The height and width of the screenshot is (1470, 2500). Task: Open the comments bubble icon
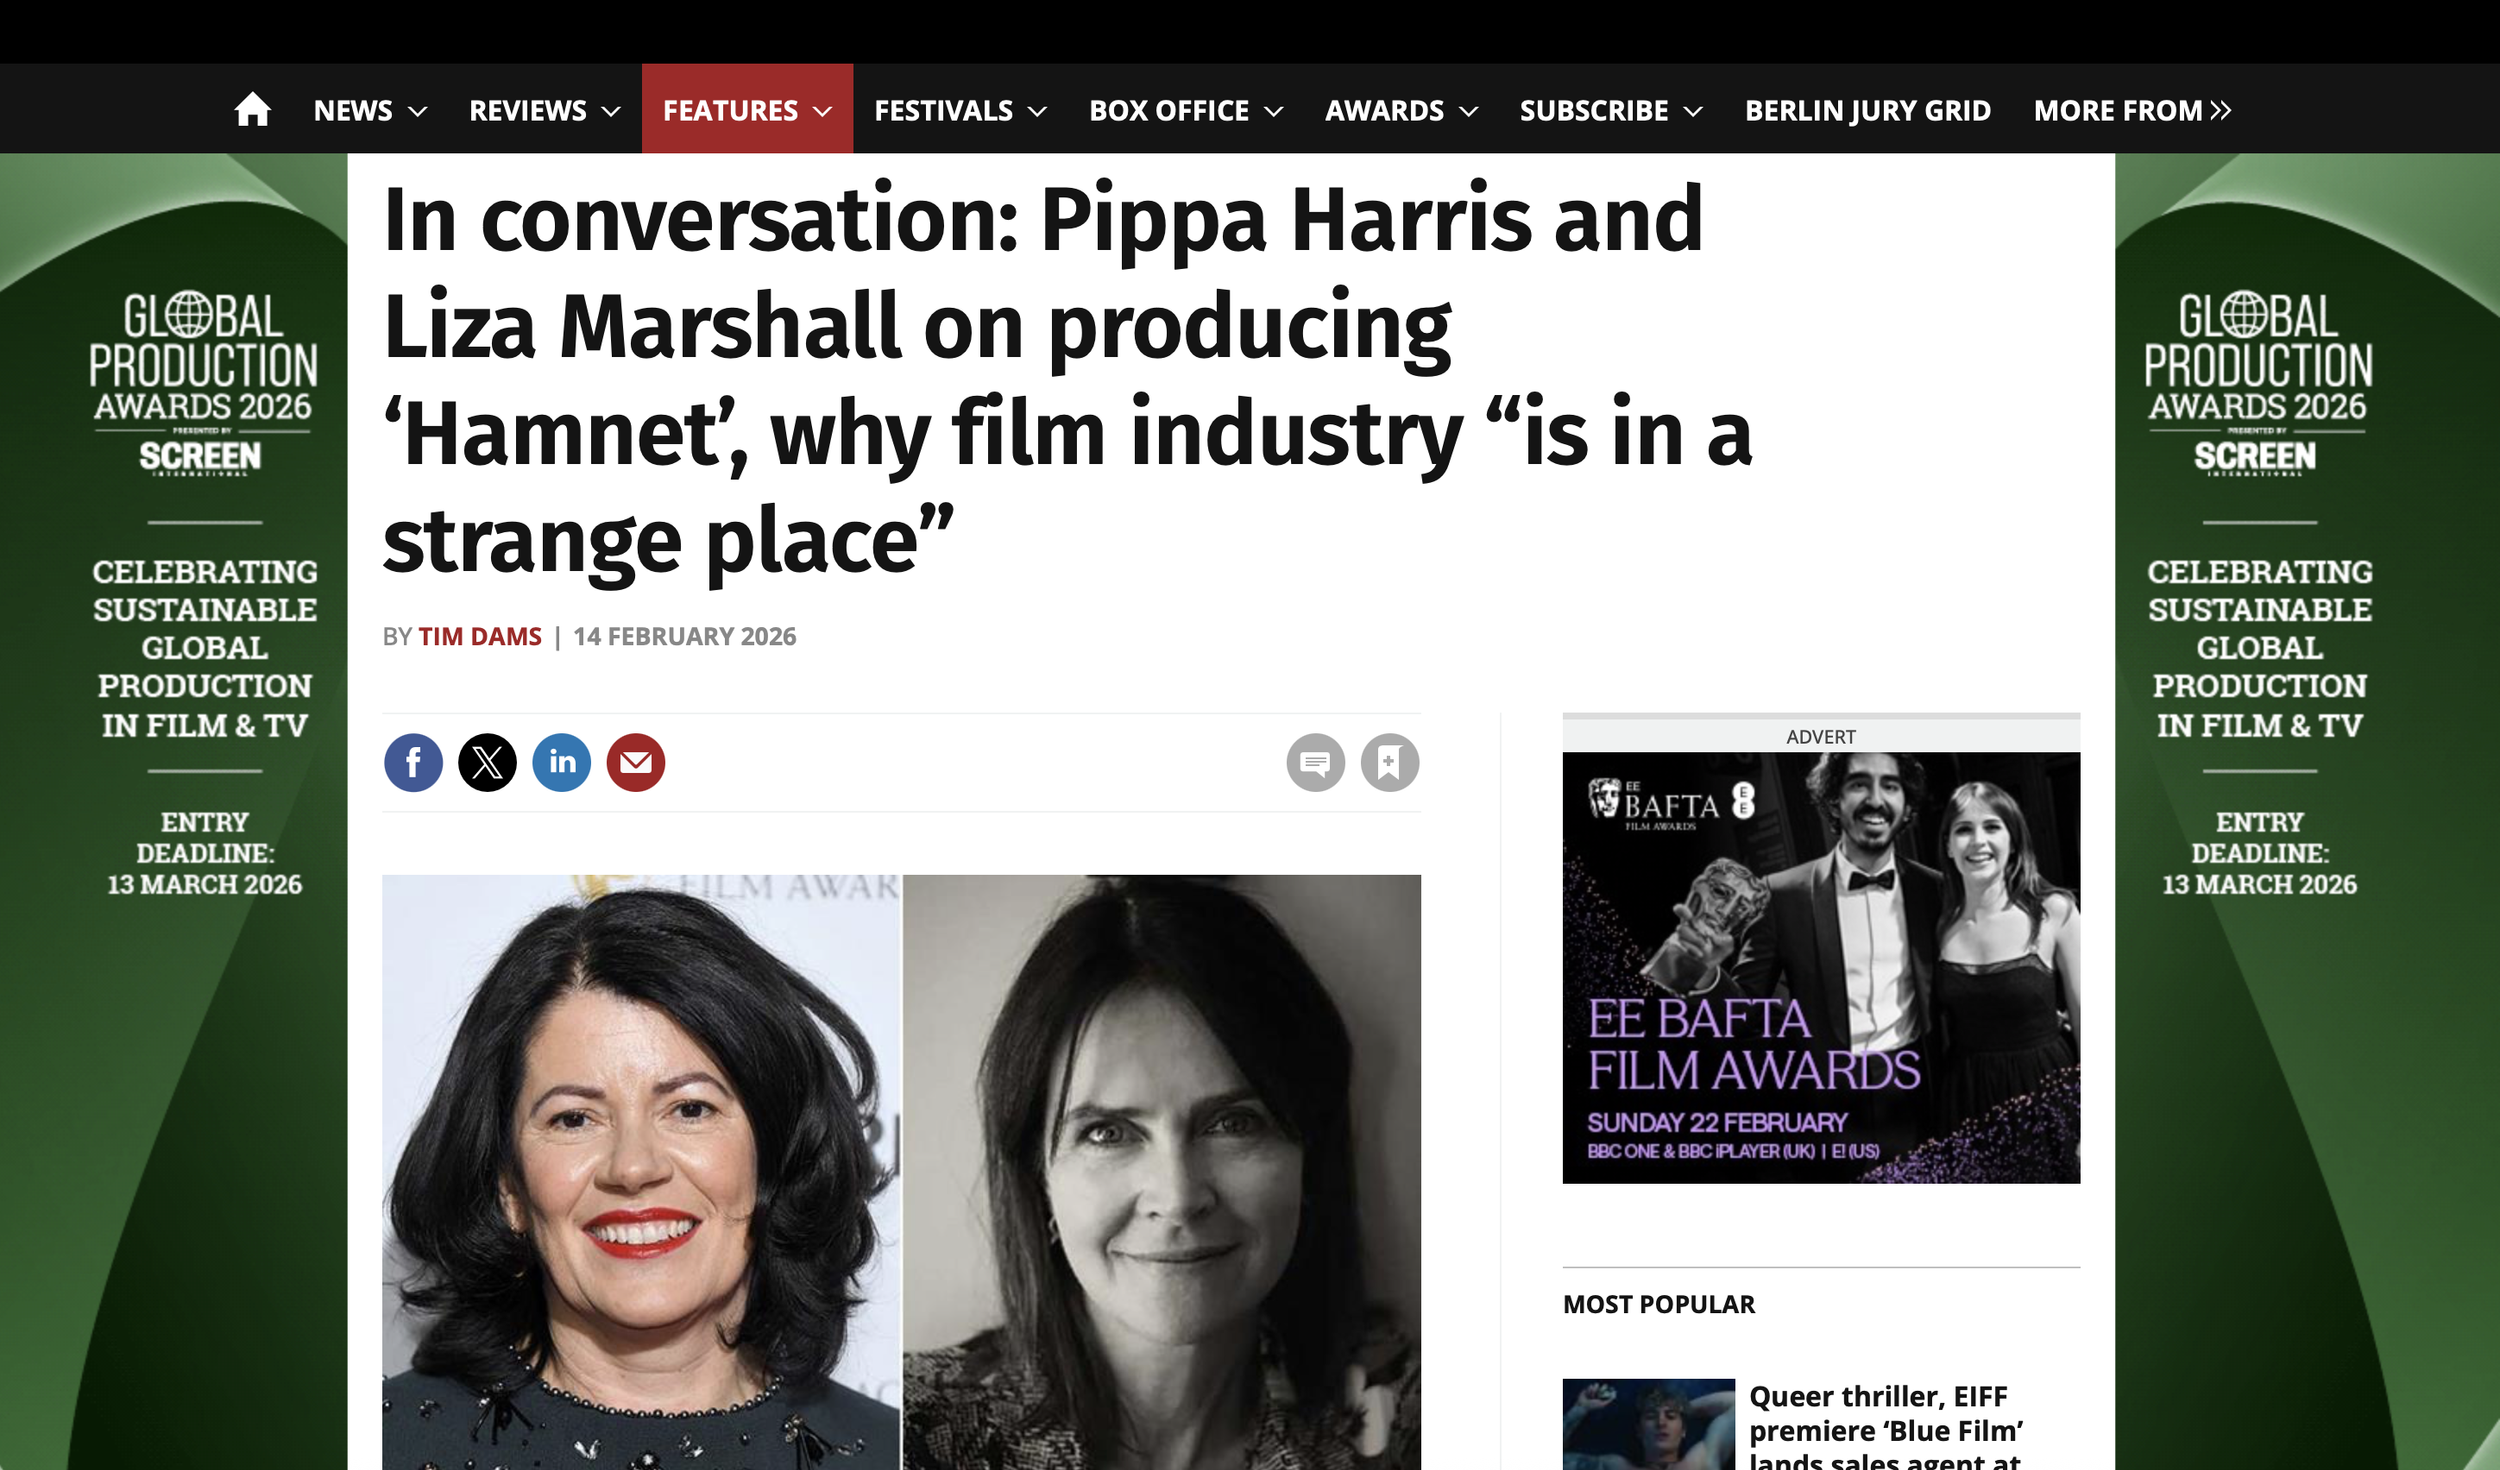pos(1315,763)
